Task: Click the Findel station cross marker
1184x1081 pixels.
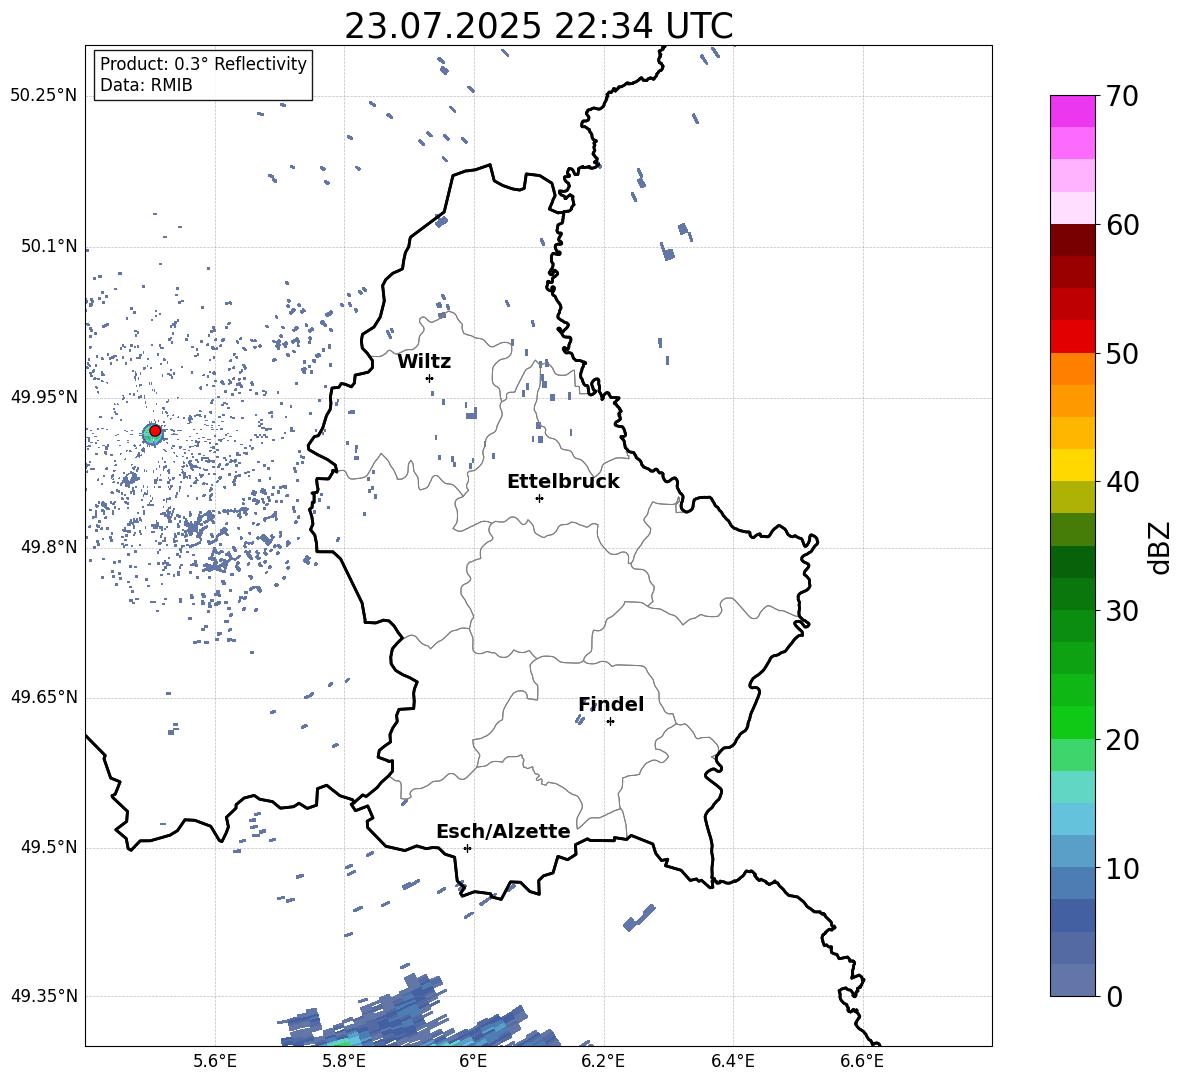Action: coord(610,722)
